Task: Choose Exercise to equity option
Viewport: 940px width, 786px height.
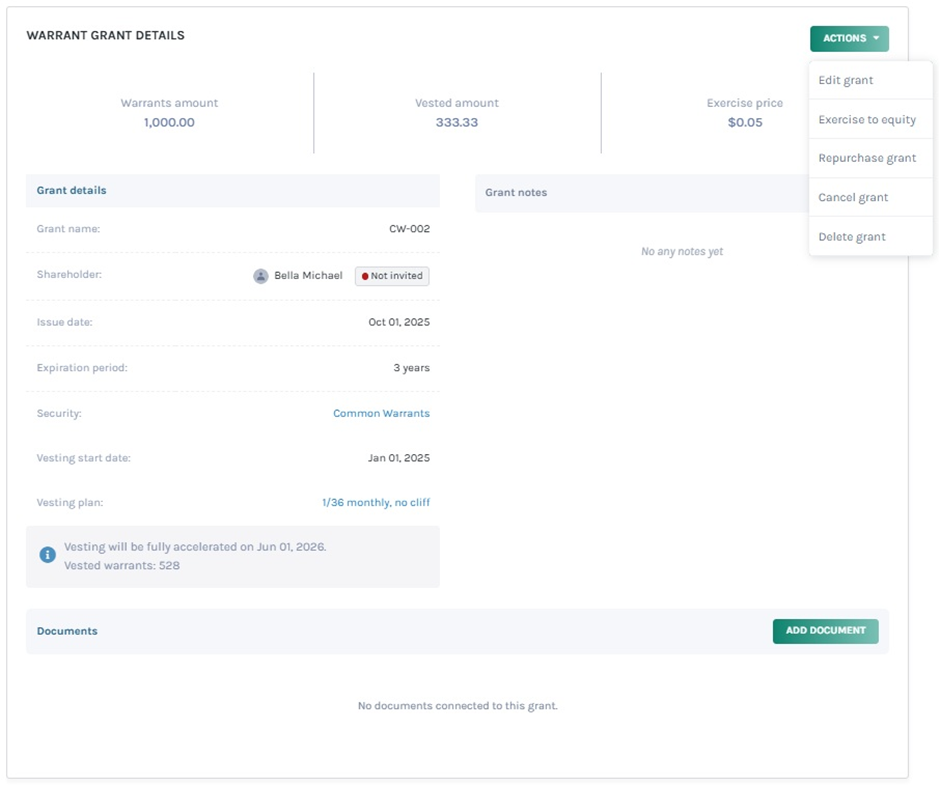Action: 866,120
